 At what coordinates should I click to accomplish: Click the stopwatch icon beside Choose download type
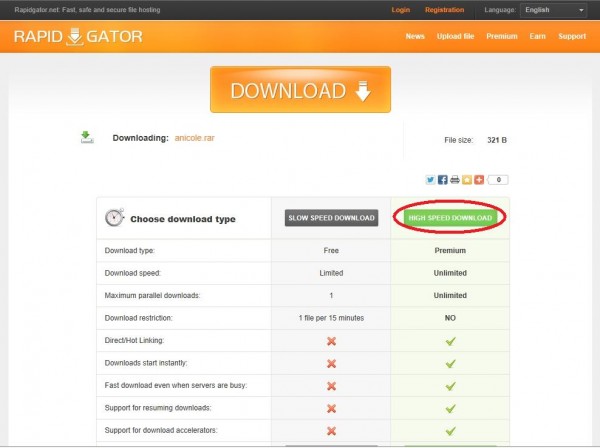115,218
